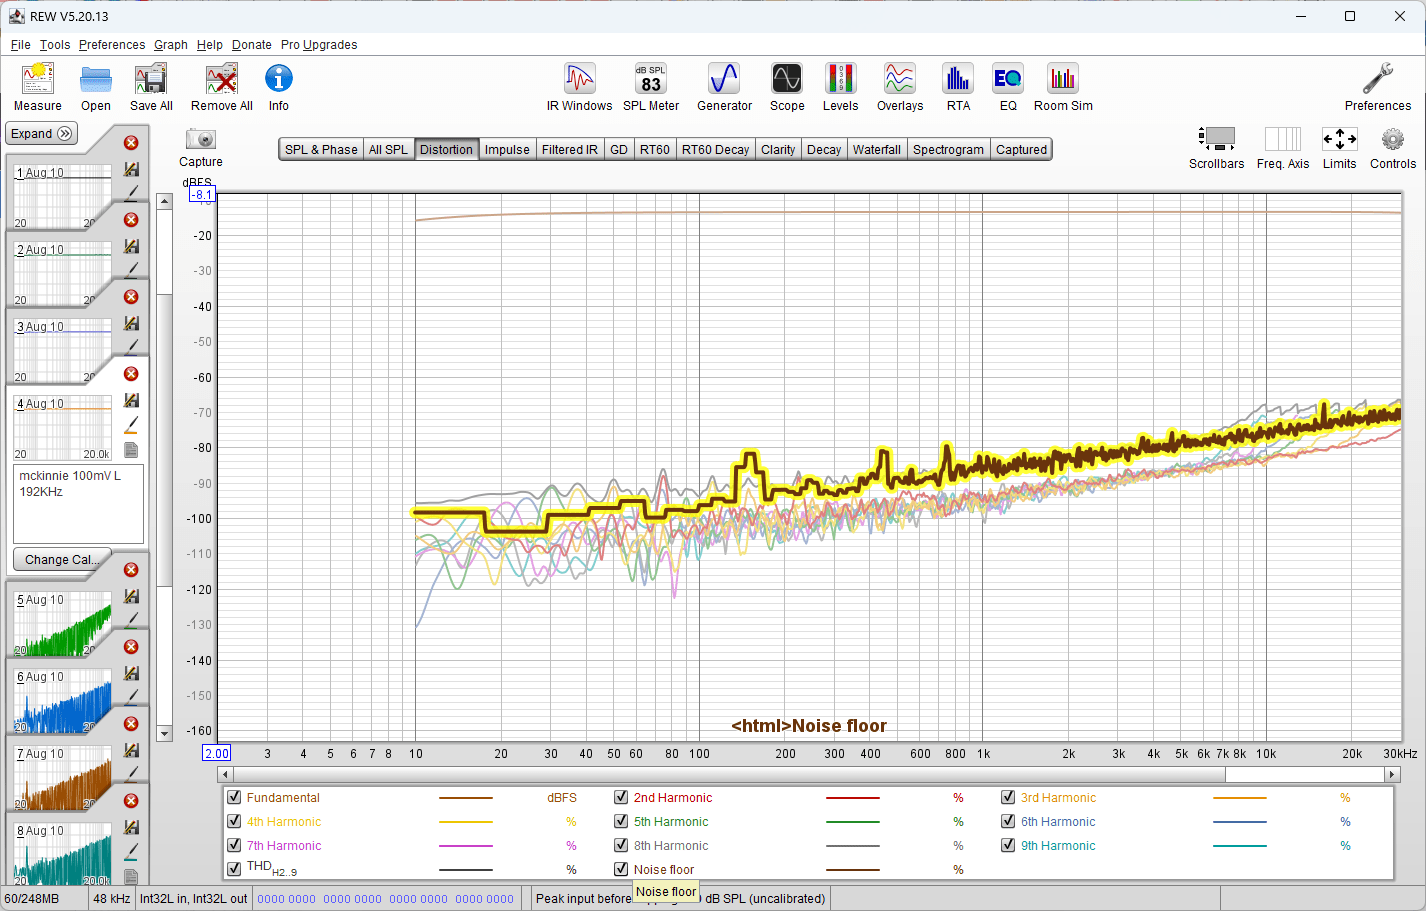Open Pro Upgrades menu
Image resolution: width=1426 pixels, height=911 pixels.
[319, 45]
